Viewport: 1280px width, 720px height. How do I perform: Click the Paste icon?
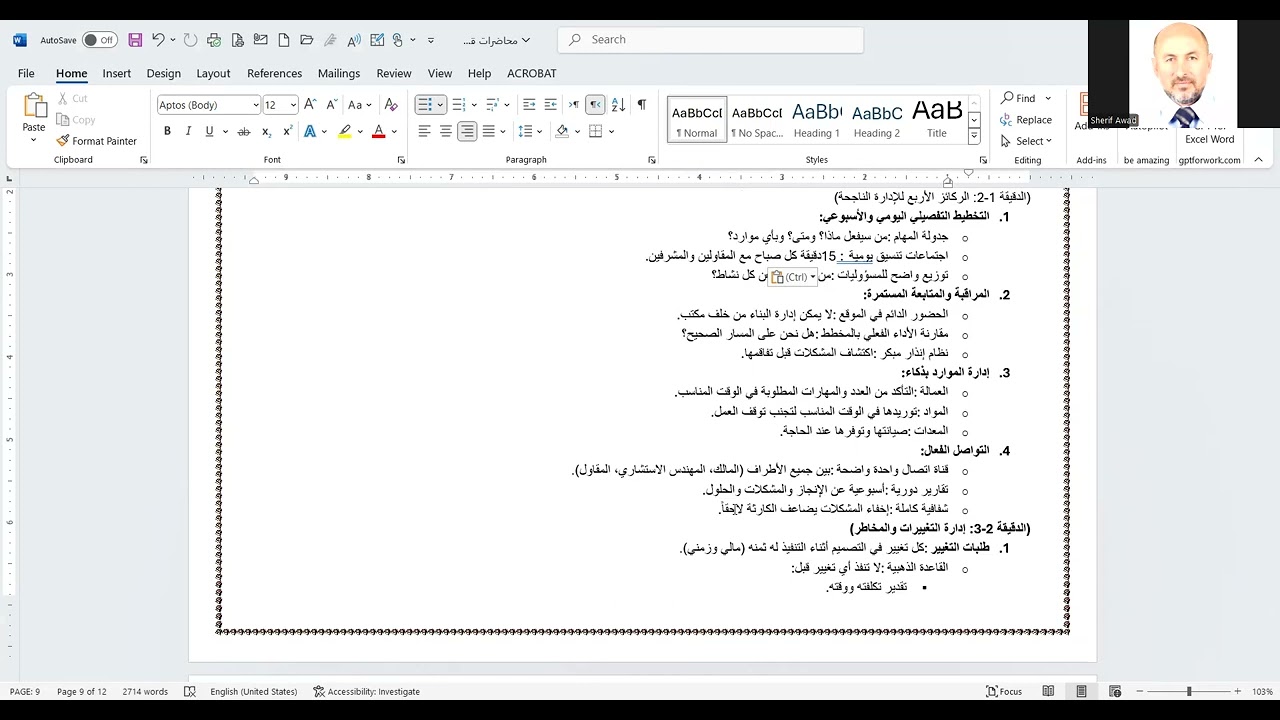tap(34, 106)
